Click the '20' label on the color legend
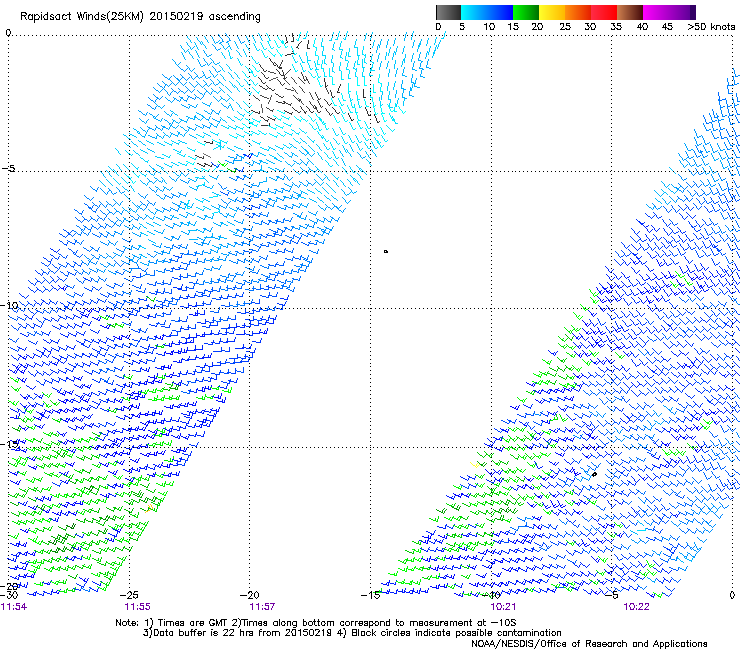The width and height of the screenshot is (740, 650). [537, 27]
